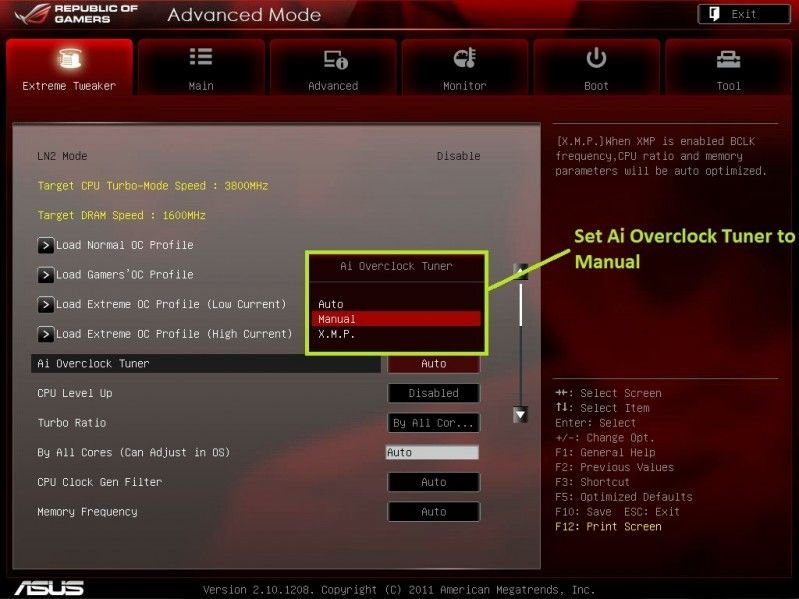Viewport: 799px width, 599px height.
Task: Load Normal OC Profile
Action: coord(125,245)
